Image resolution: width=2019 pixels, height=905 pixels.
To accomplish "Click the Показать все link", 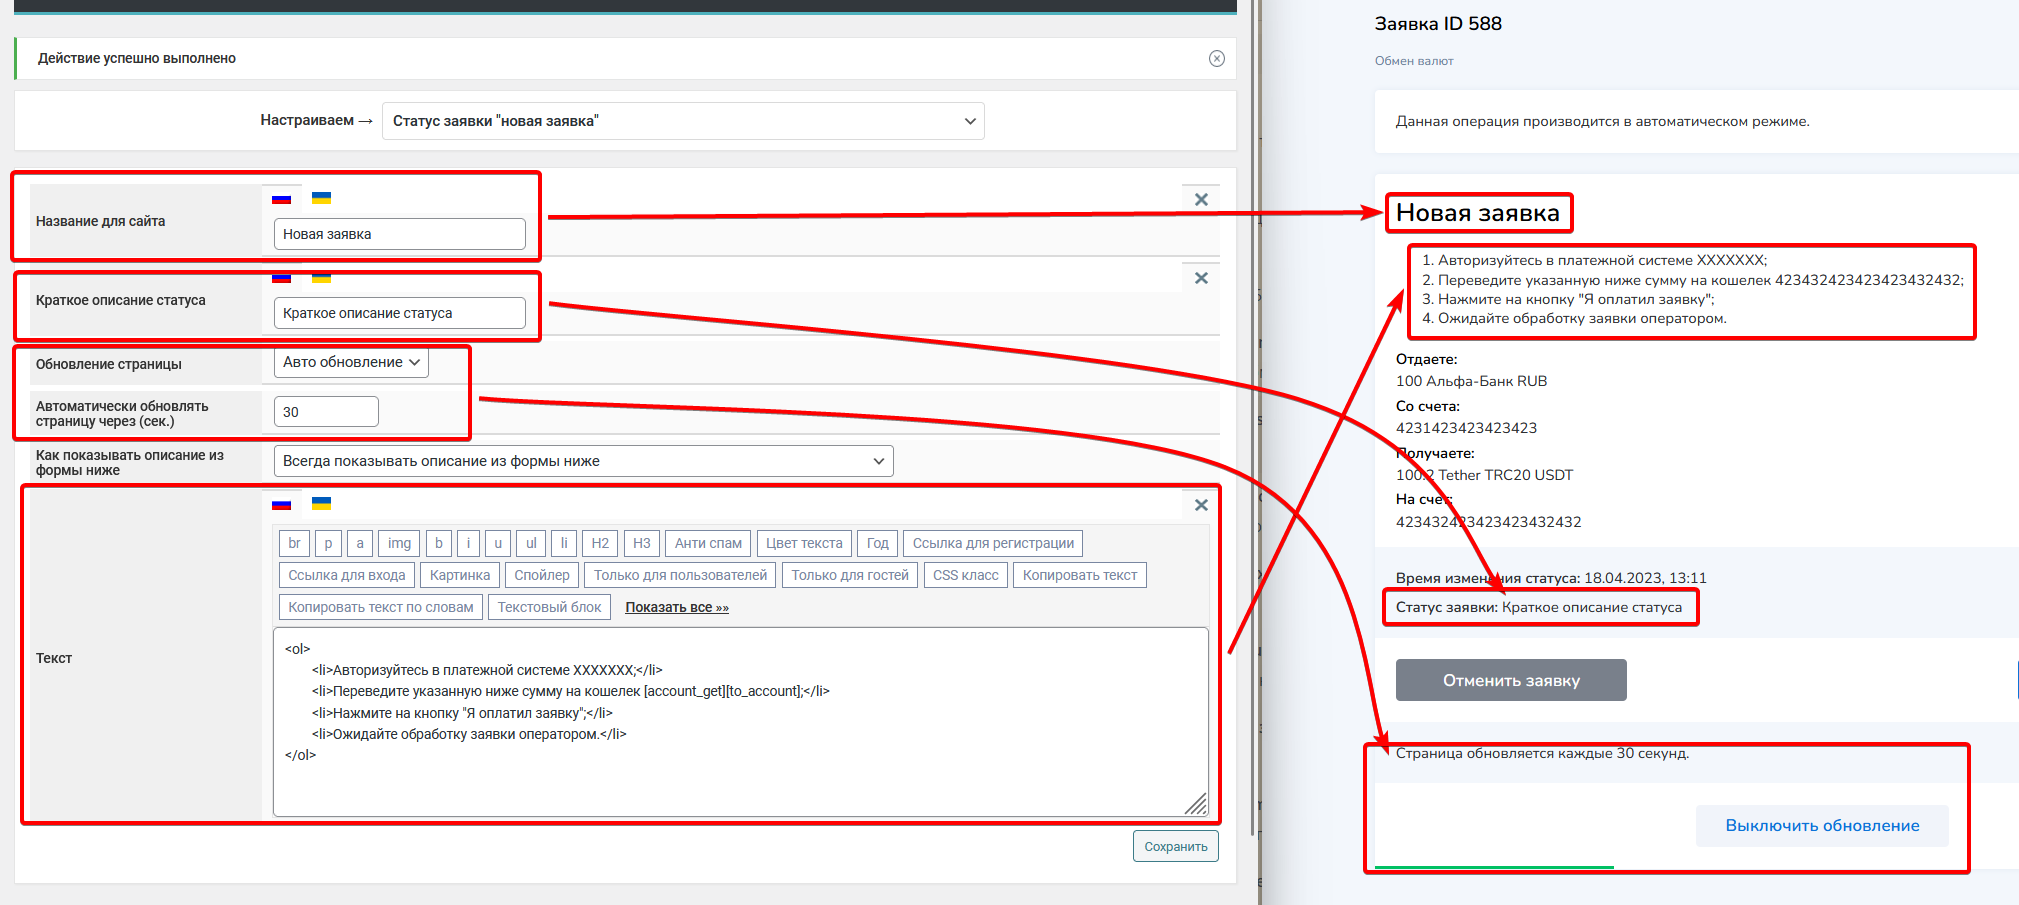I will pyautogui.click(x=677, y=607).
